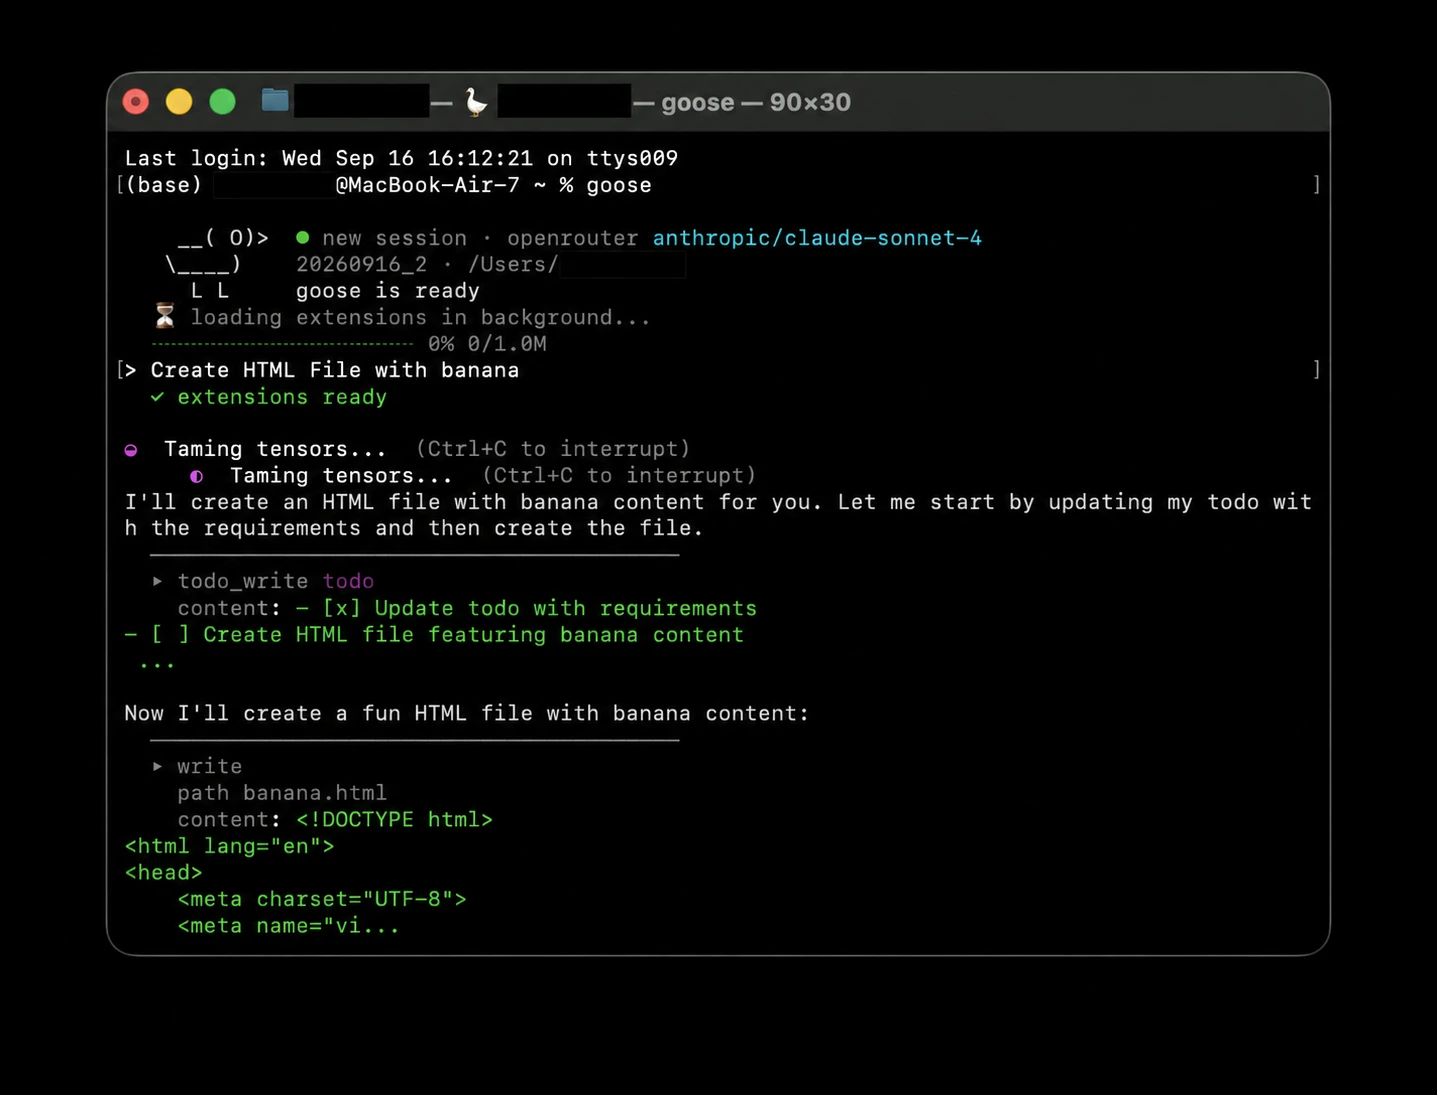Click the anthropic/claude-sonnet-4 model name

pyautogui.click(x=817, y=238)
